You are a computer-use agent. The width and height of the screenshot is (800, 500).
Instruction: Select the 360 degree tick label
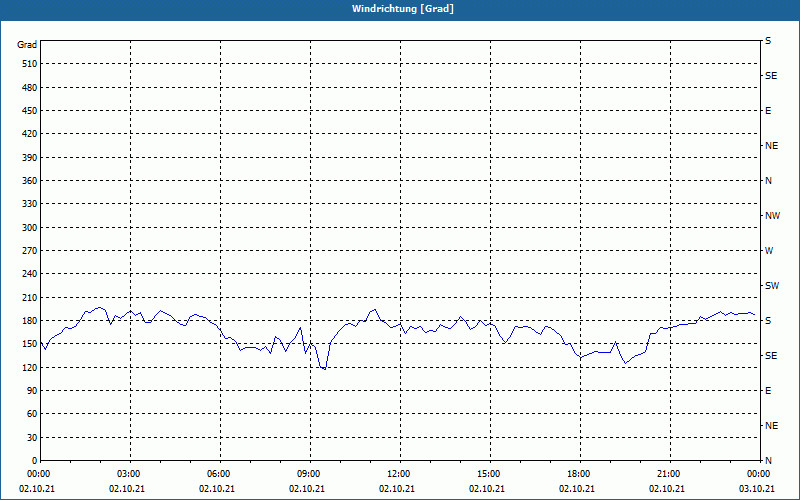(30, 181)
